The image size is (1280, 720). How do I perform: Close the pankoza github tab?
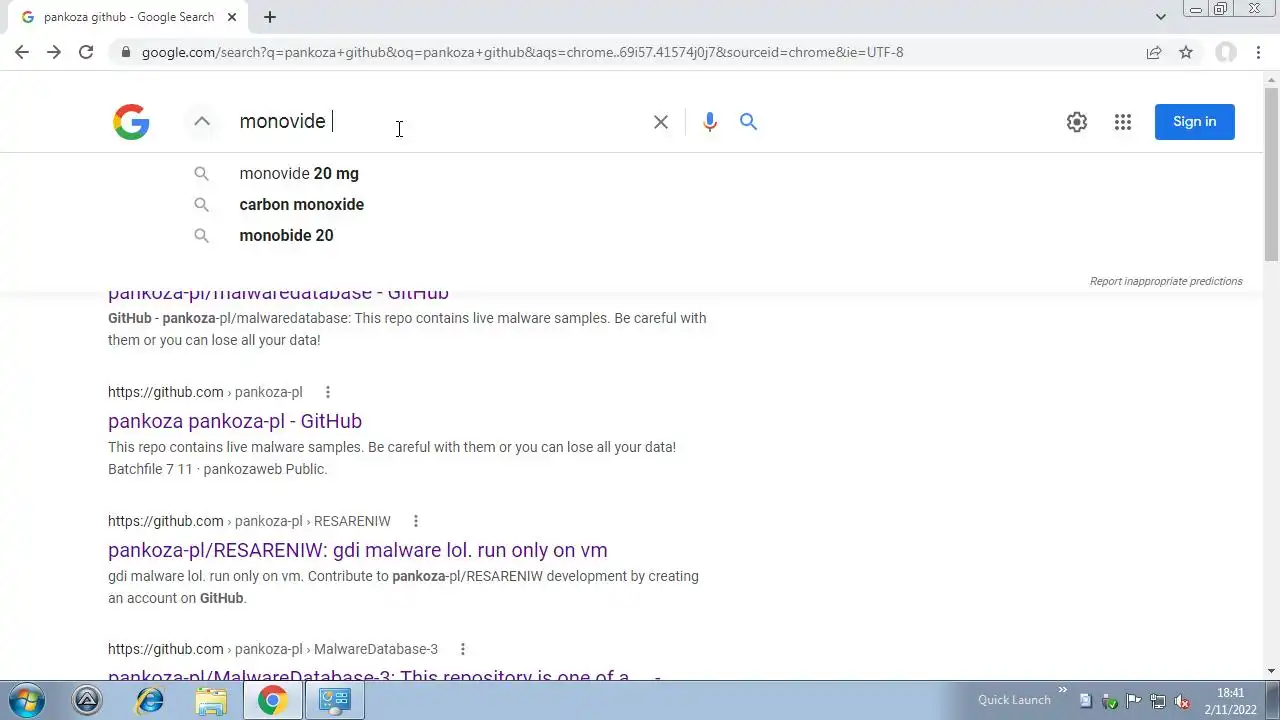tap(232, 17)
